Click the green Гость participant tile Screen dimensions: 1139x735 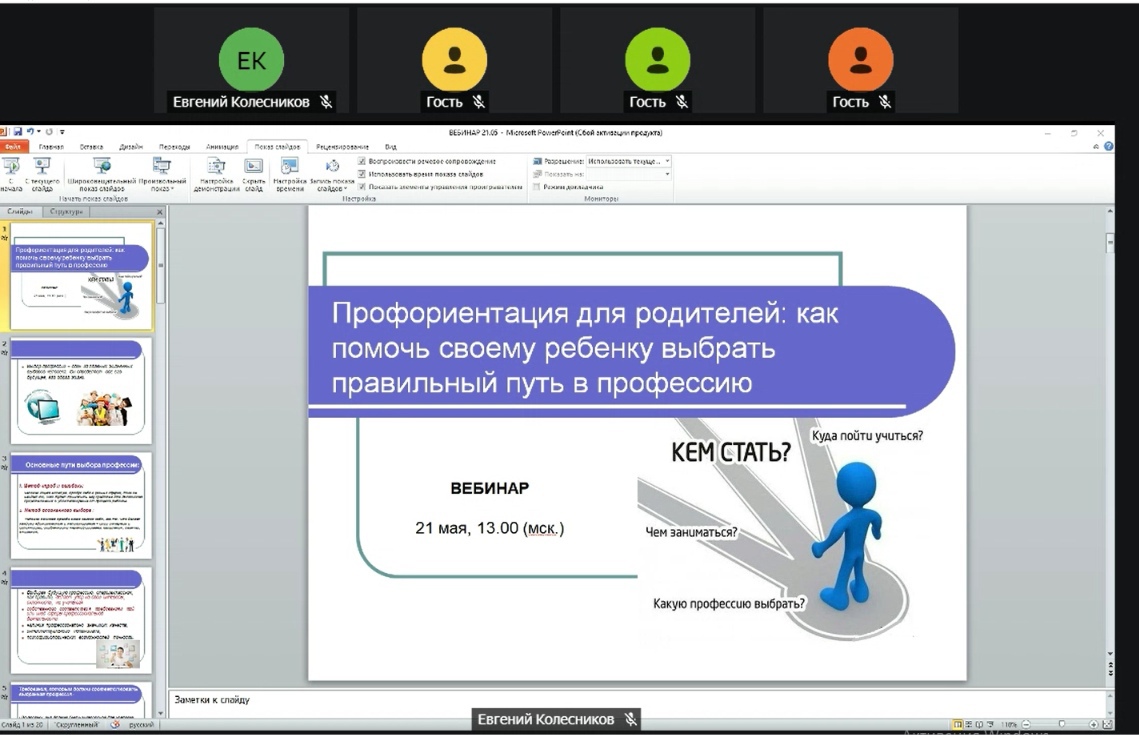coord(657,61)
